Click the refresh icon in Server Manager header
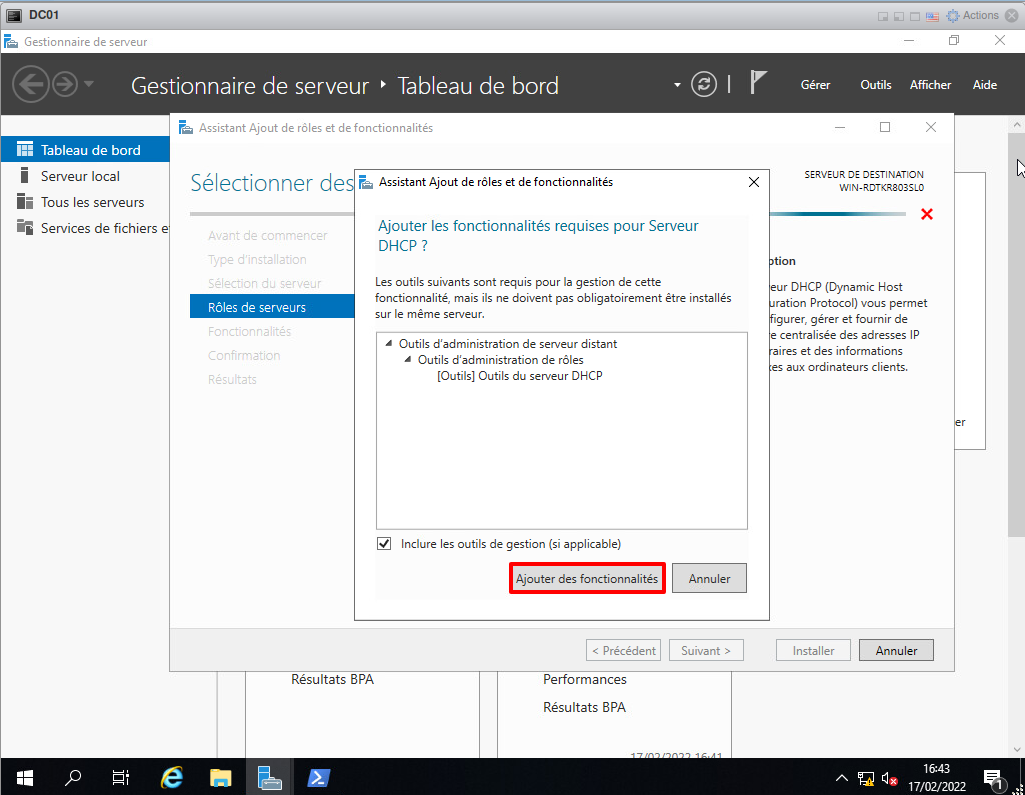 pos(705,85)
